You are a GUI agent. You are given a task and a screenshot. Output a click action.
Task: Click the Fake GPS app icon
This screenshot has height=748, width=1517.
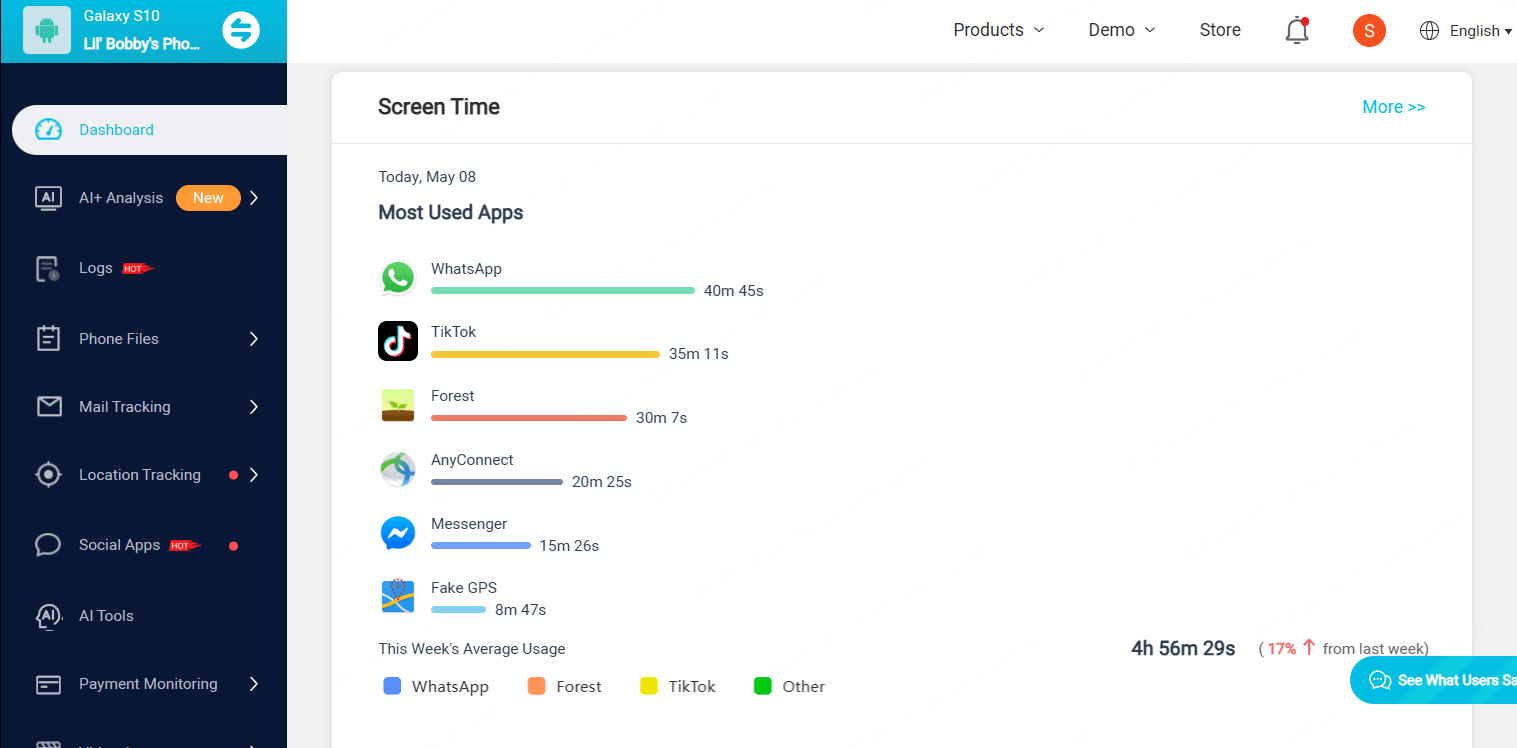pyautogui.click(x=398, y=597)
